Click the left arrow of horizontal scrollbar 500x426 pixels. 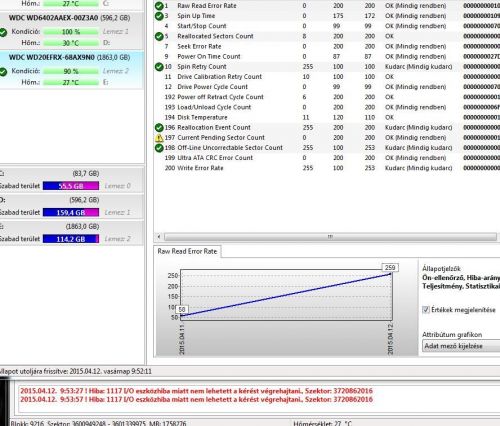(159, 237)
